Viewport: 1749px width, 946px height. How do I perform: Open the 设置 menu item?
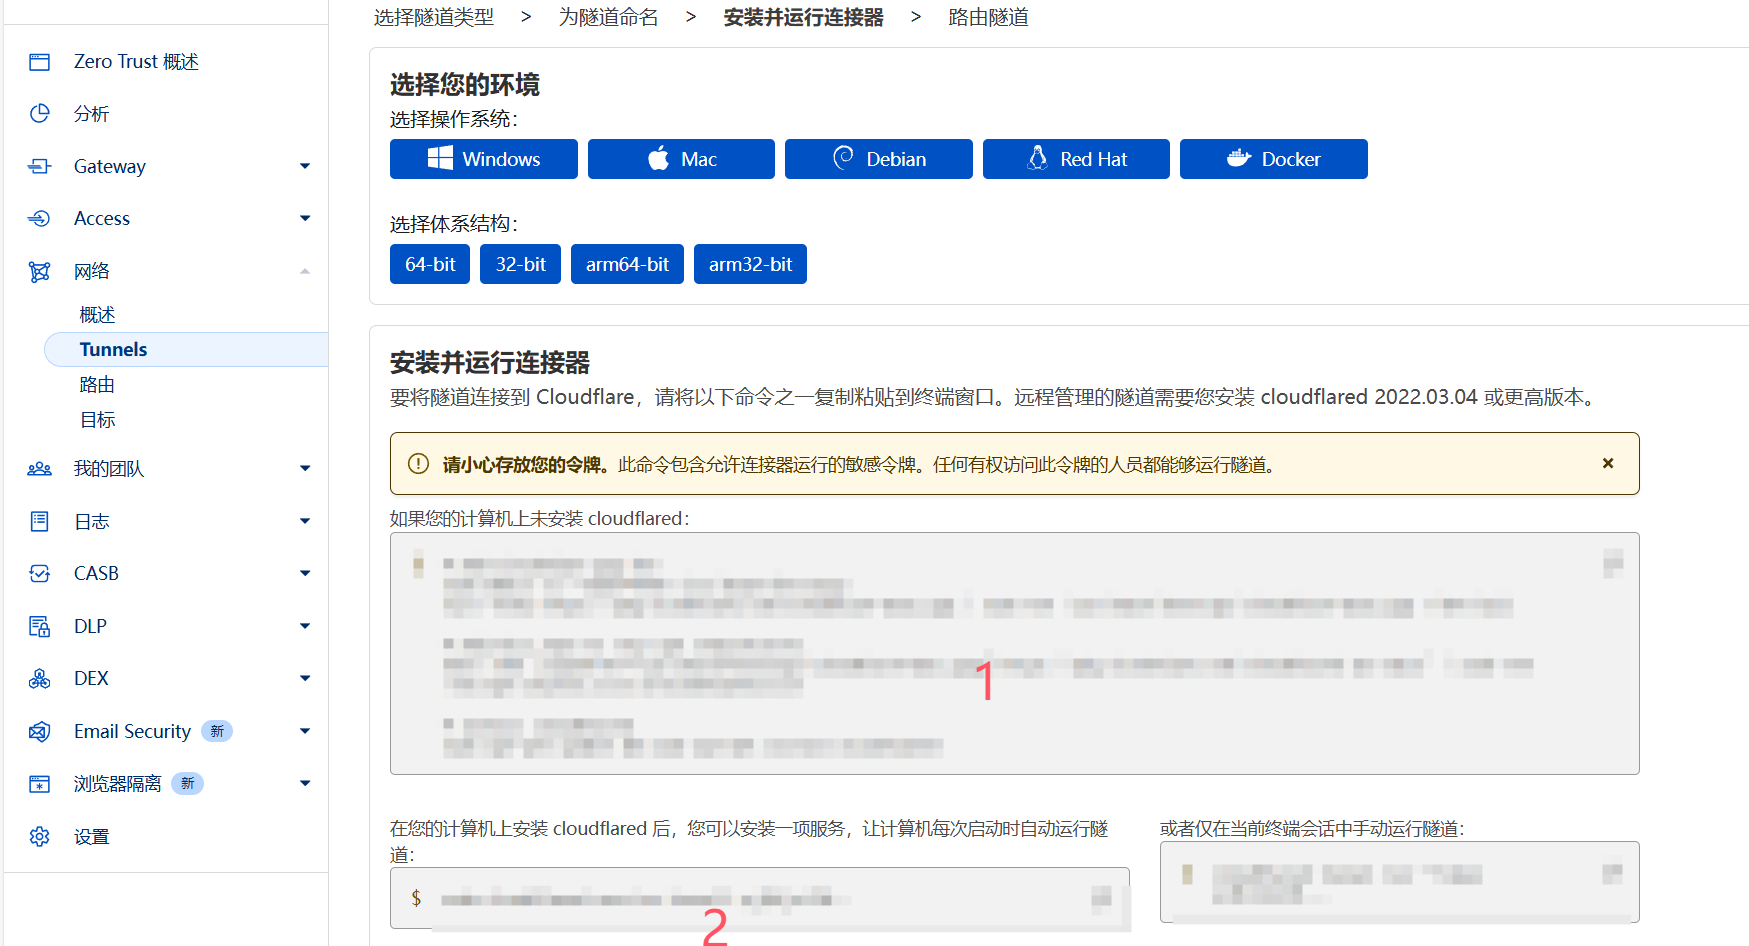coord(91,837)
